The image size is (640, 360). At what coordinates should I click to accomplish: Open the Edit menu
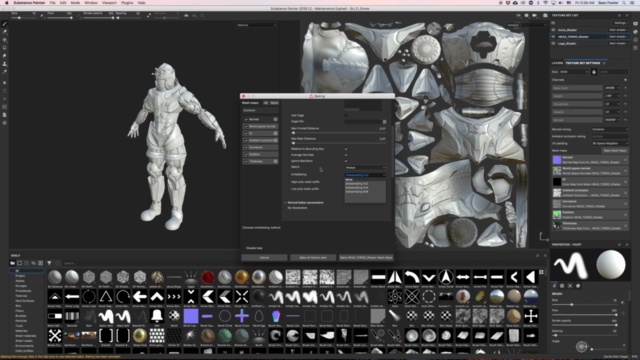pyautogui.click(x=63, y=3)
